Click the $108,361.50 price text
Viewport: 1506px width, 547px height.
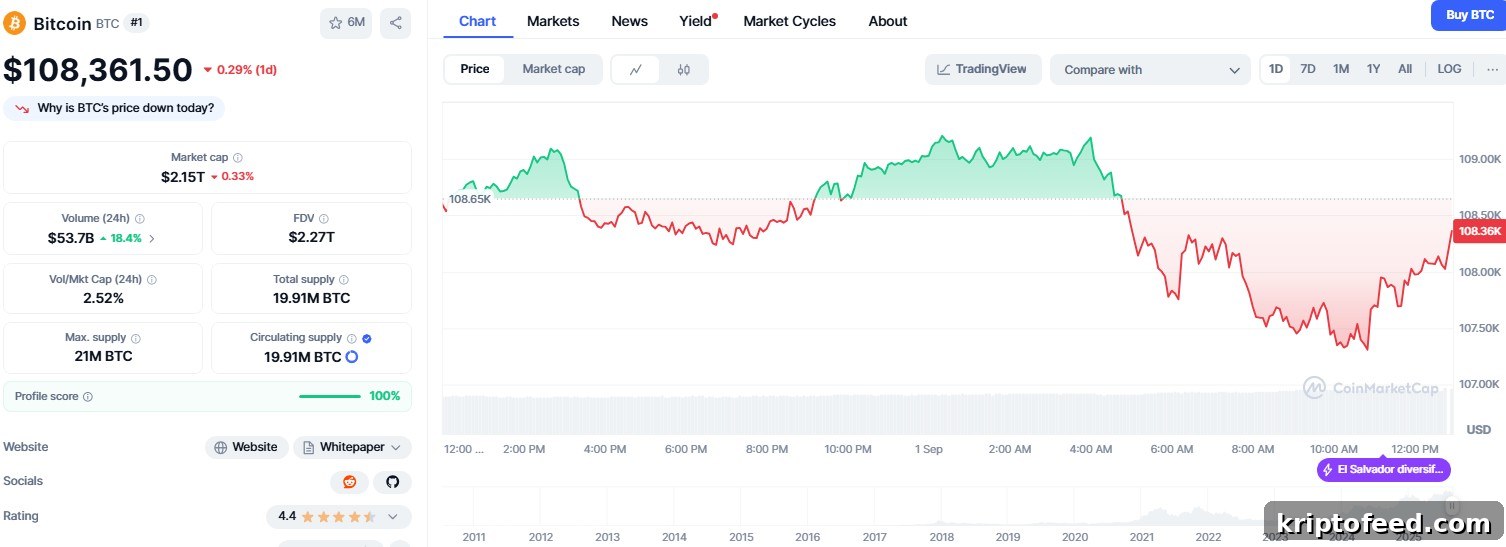click(98, 70)
